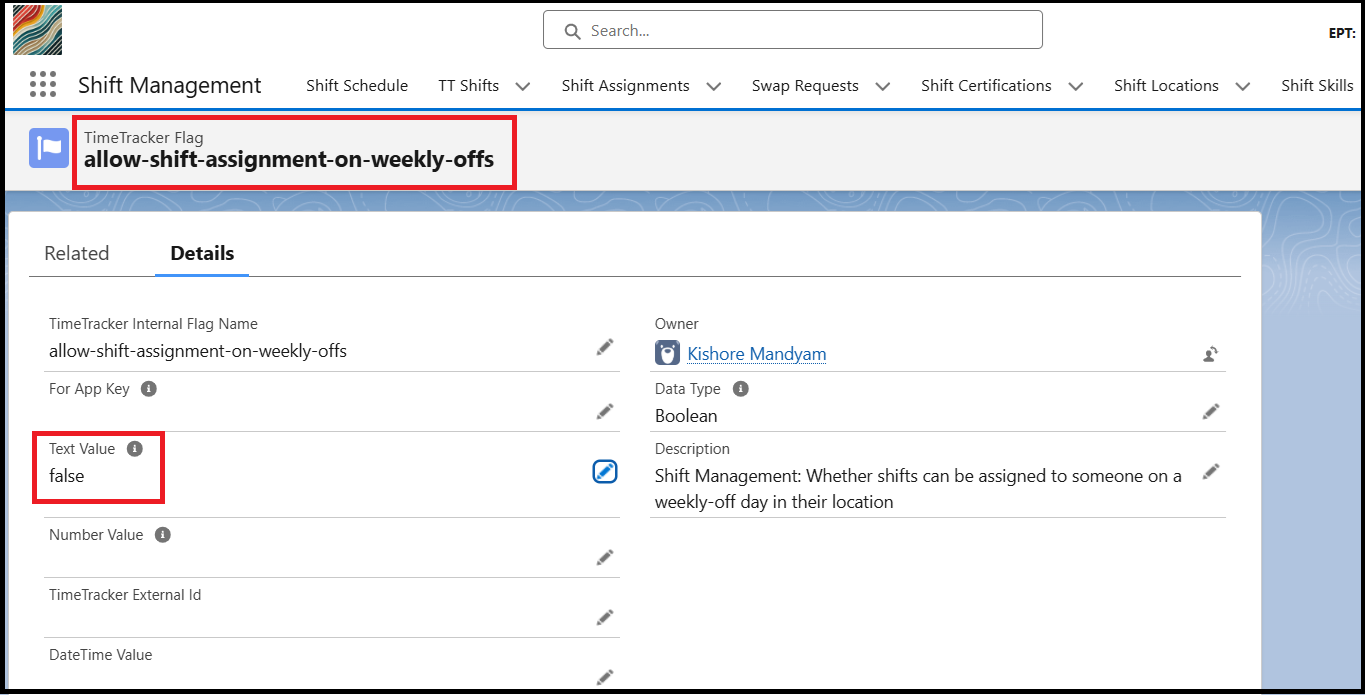Click the Description text about weekly-off day
1365x695 pixels.
coord(918,488)
